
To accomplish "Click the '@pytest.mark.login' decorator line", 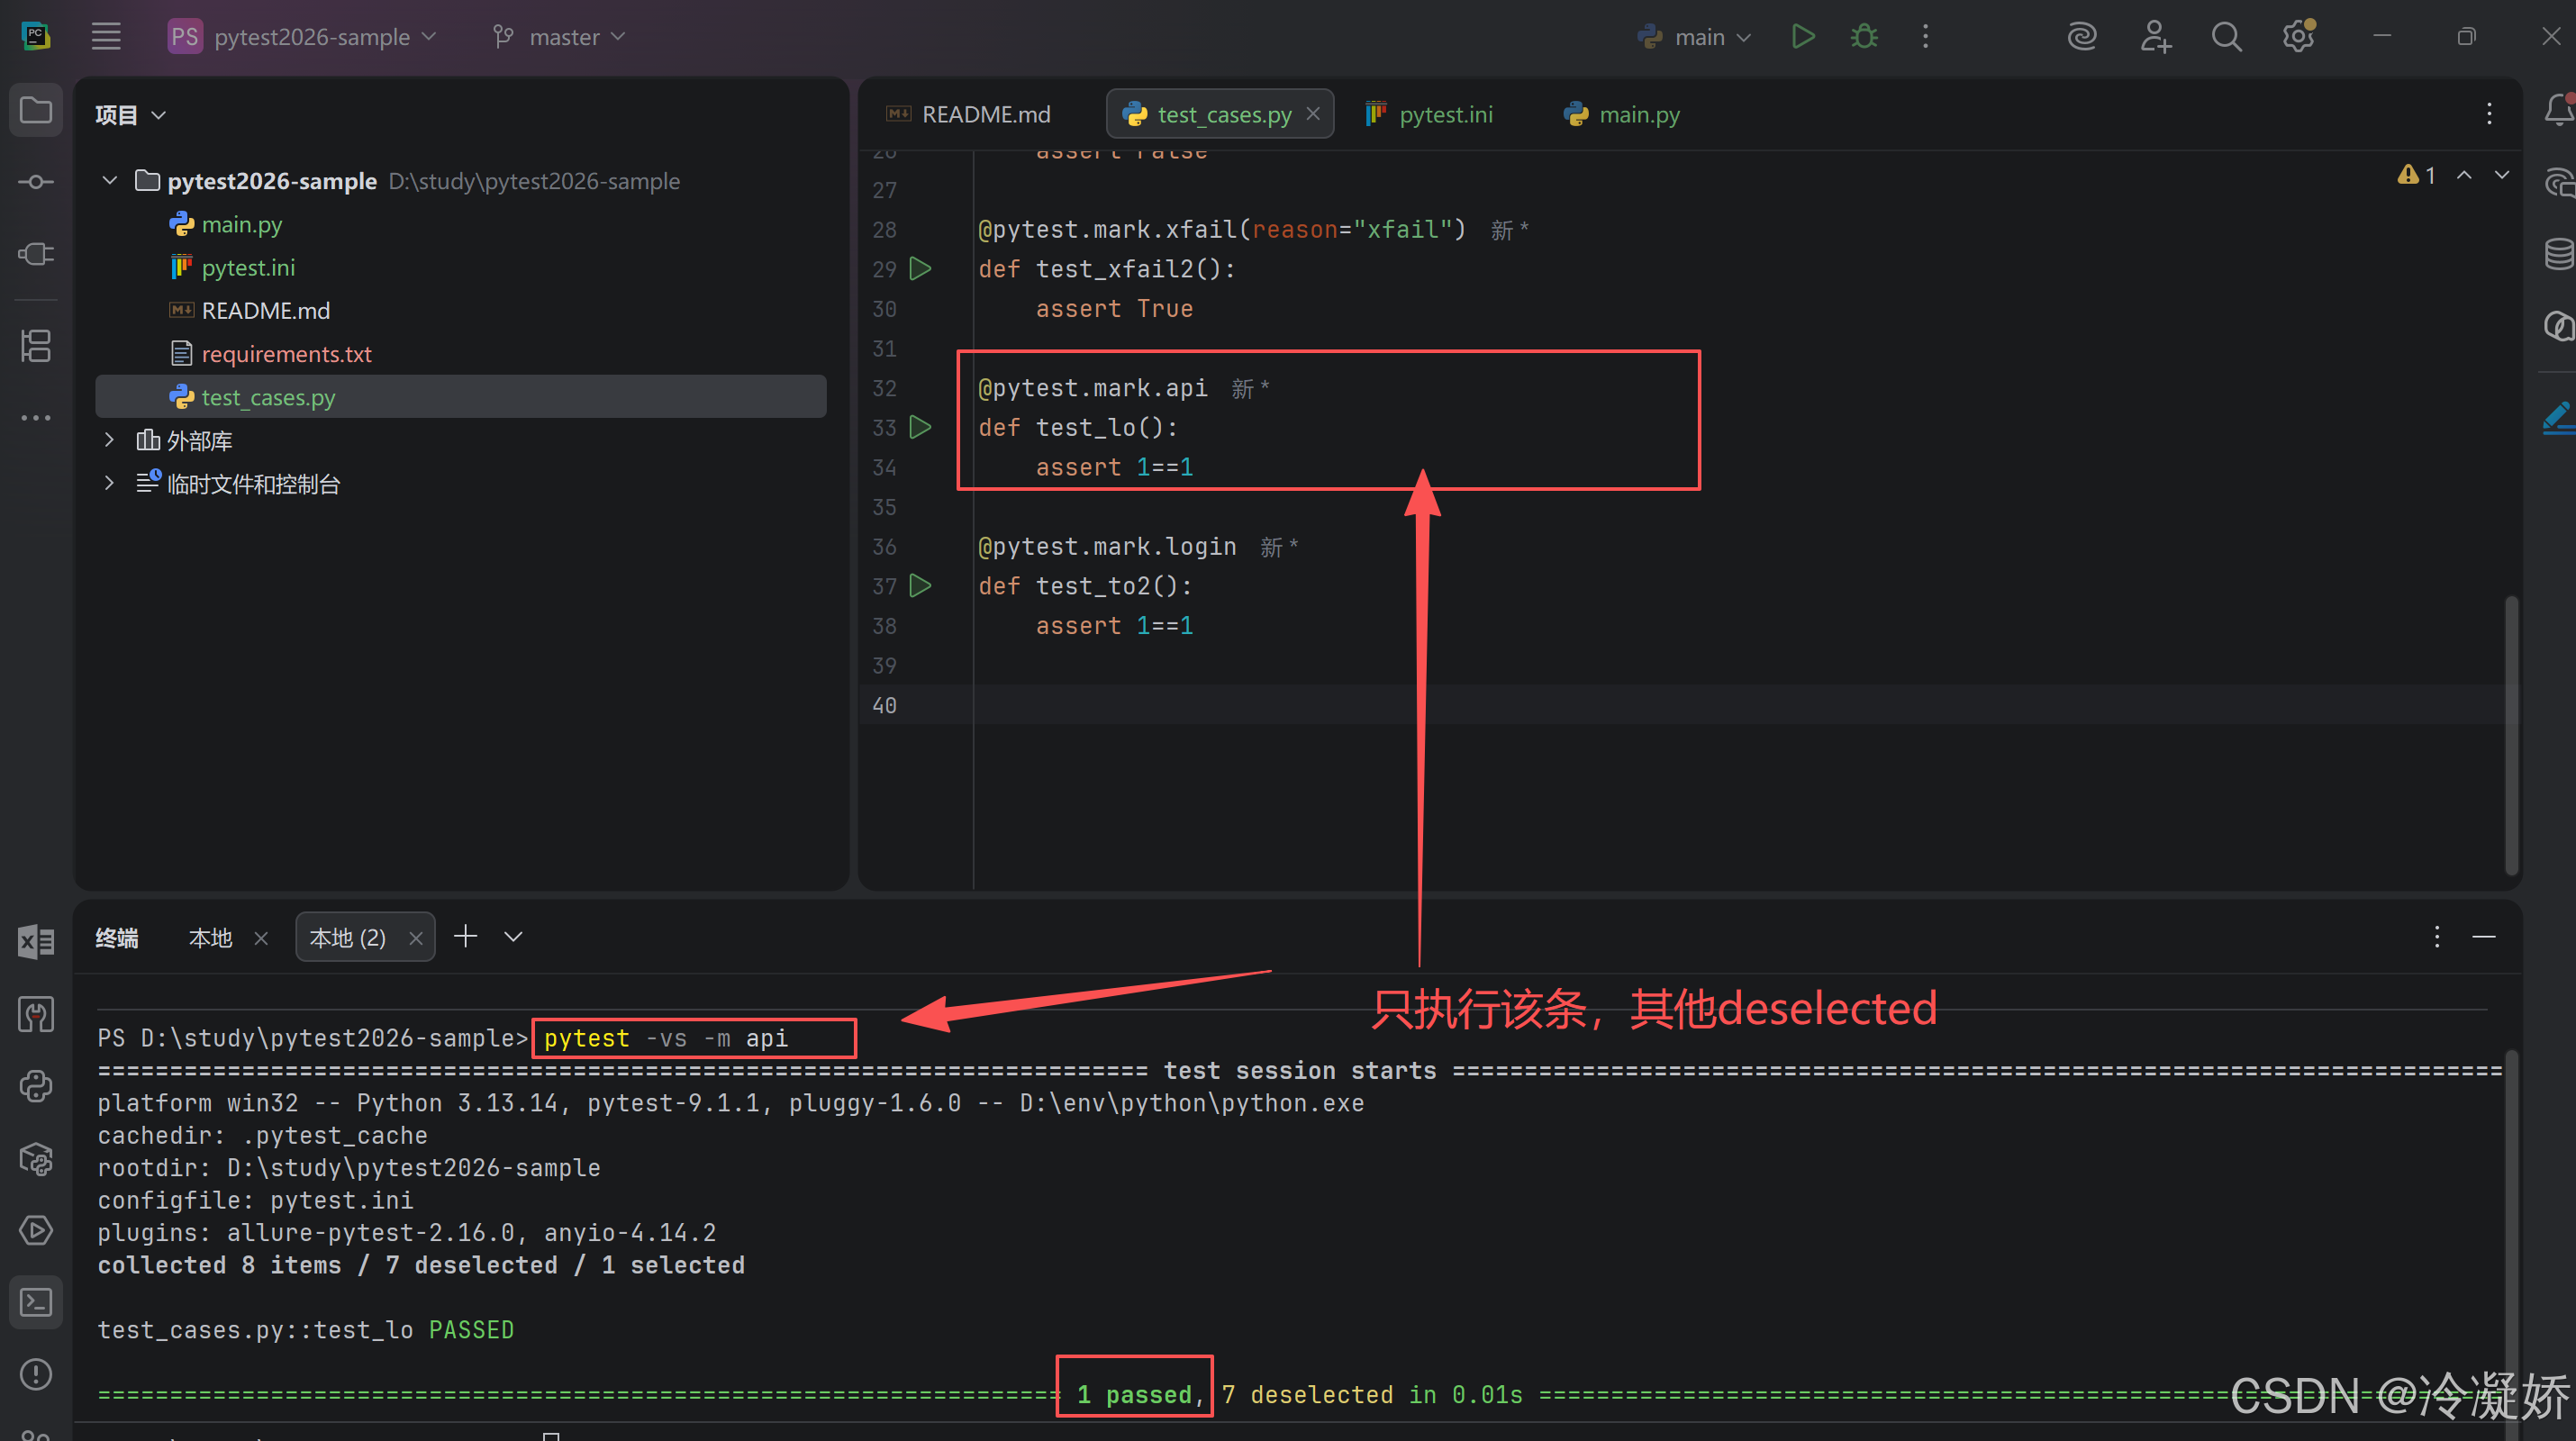I will click(x=1107, y=547).
